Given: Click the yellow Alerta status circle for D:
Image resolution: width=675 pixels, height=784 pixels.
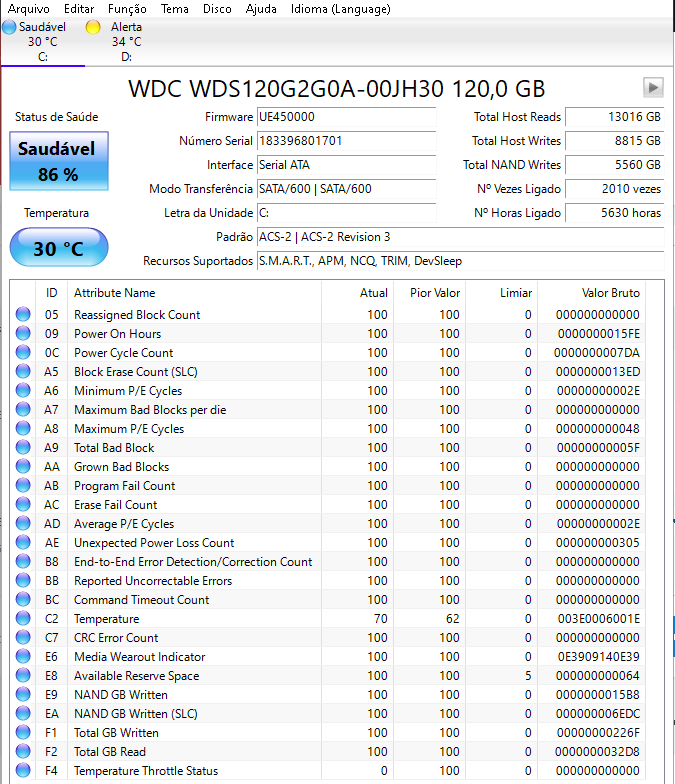Looking at the screenshot, I should (93, 27).
